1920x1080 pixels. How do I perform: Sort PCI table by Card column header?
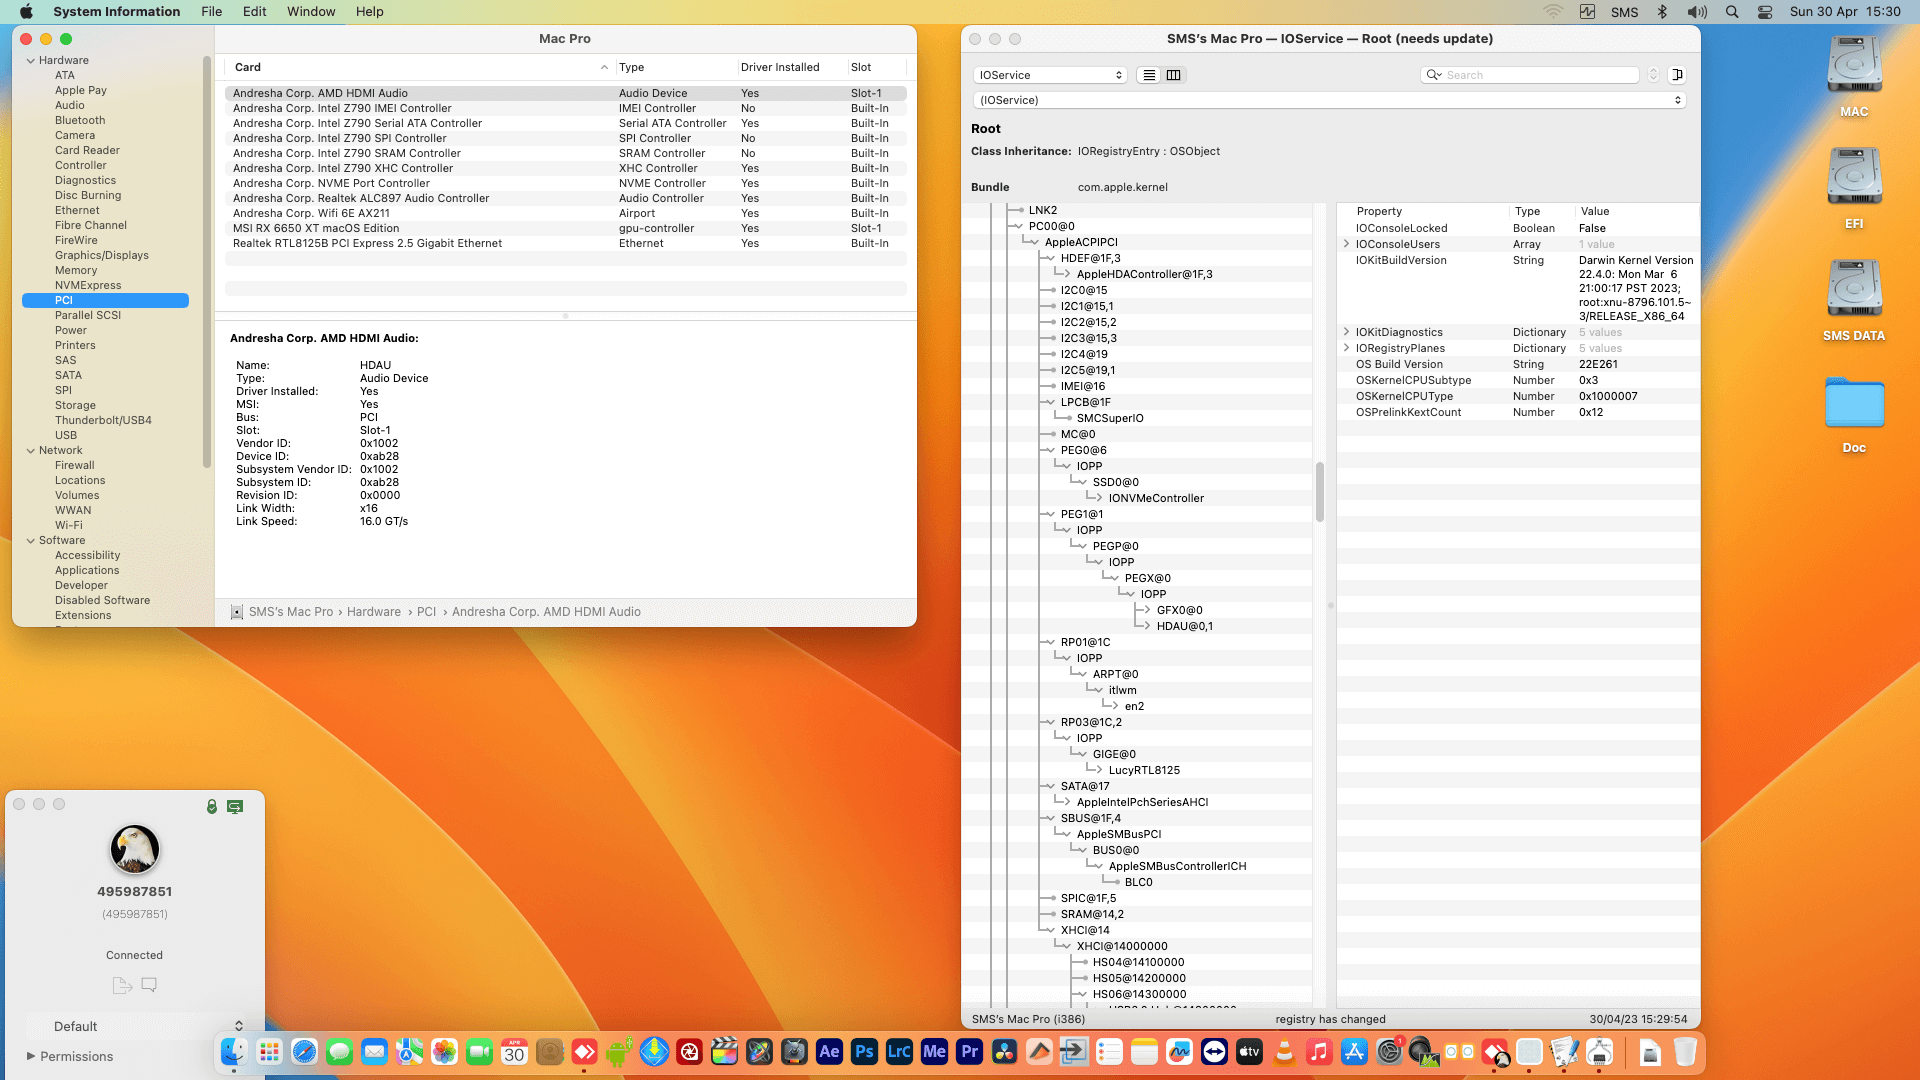pyautogui.click(x=420, y=67)
